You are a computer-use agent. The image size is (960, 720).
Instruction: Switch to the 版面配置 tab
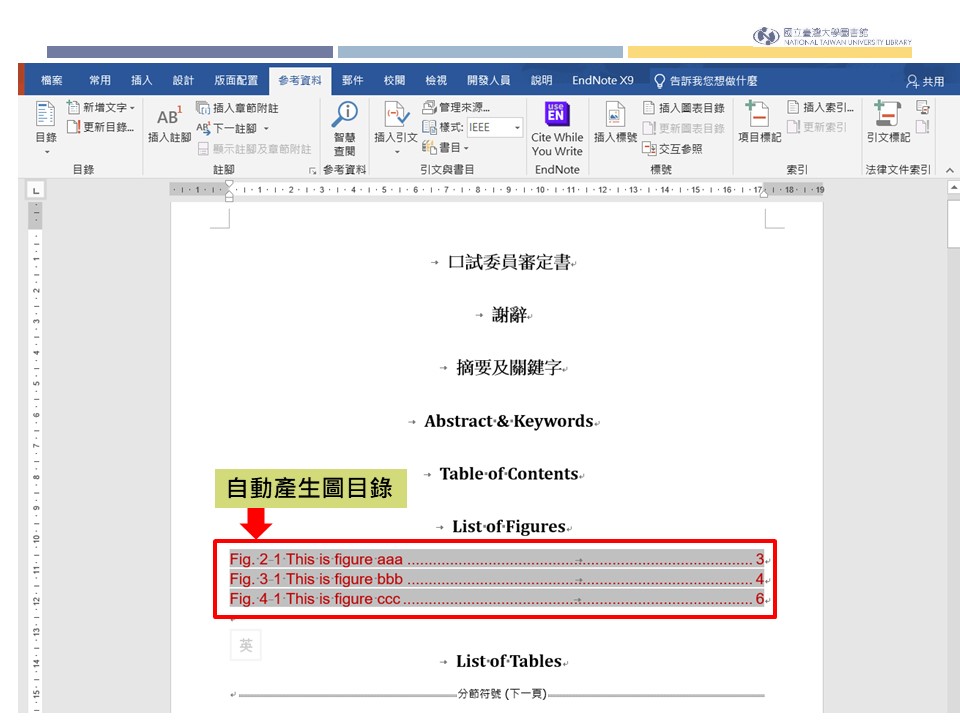(x=236, y=80)
